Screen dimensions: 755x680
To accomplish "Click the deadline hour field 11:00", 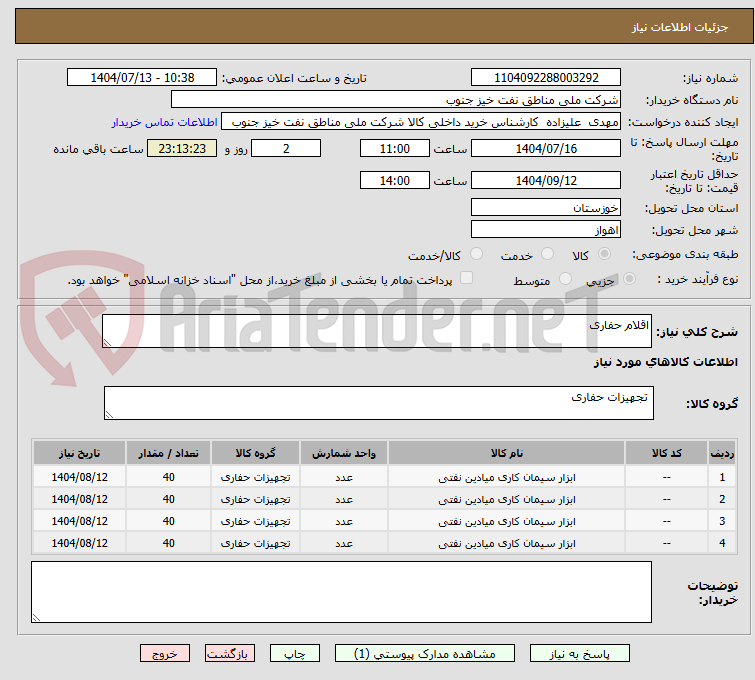I will click(x=395, y=148).
